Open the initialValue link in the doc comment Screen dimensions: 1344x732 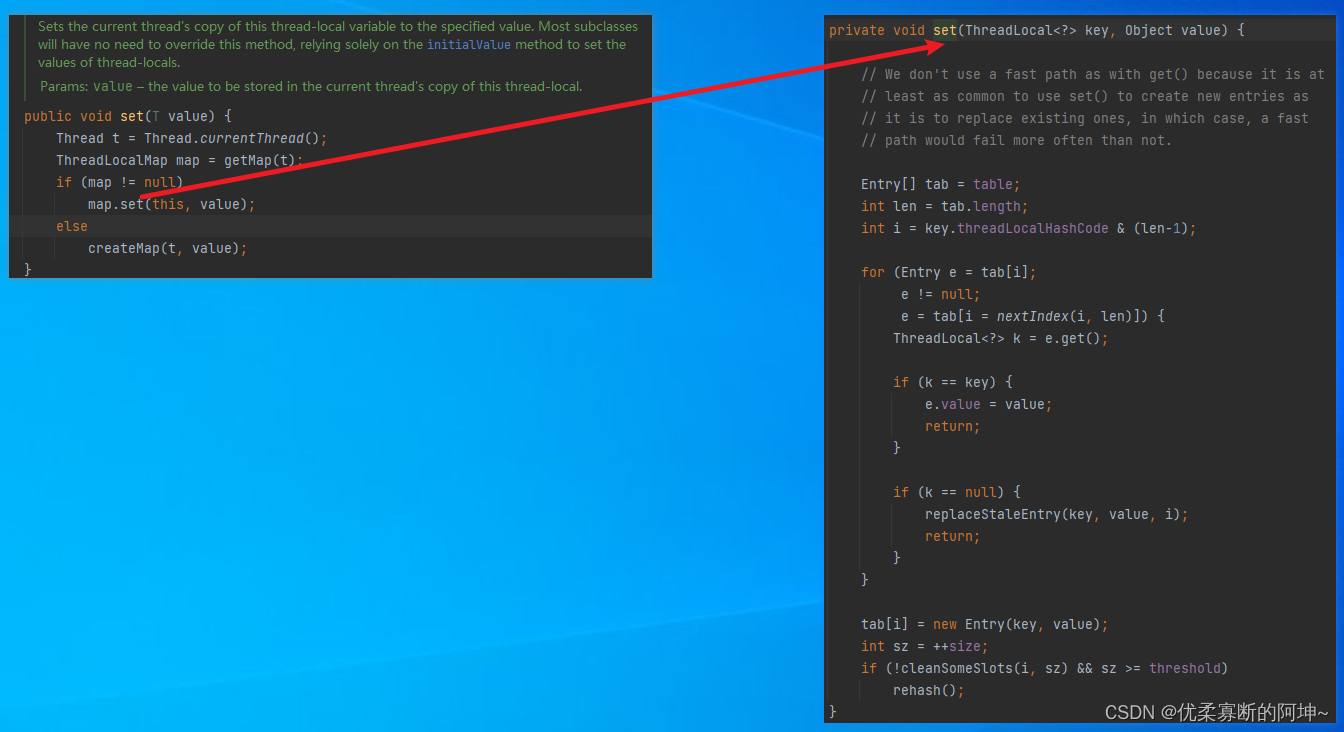click(469, 45)
